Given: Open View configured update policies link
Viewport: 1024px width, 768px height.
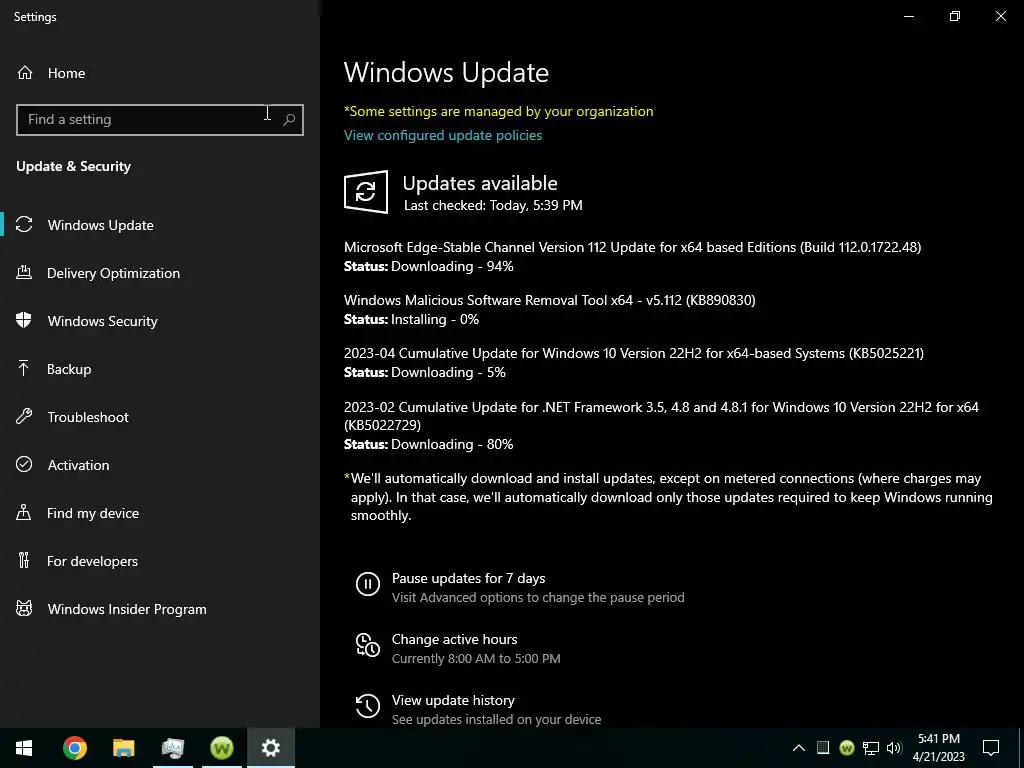Looking at the screenshot, I should tap(443, 135).
